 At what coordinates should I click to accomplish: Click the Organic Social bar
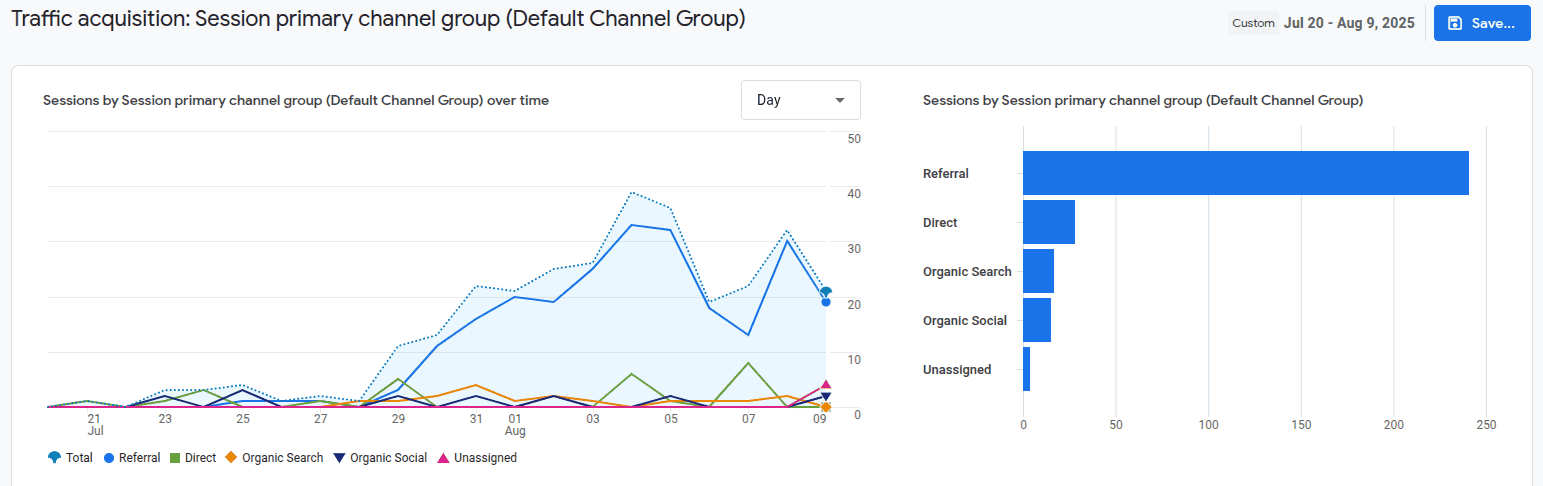[x=1036, y=320]
